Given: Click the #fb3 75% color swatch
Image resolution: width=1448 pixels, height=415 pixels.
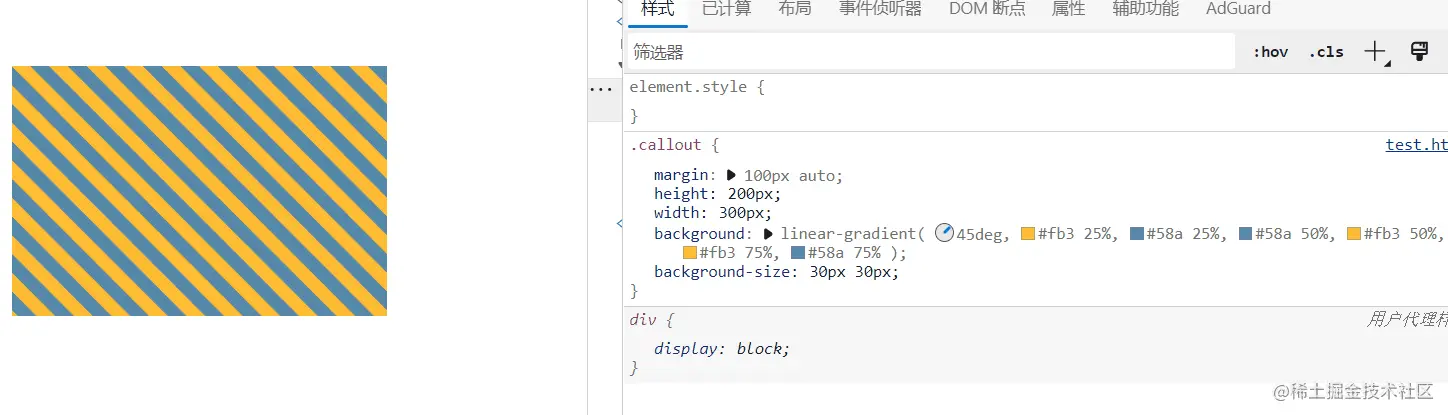Looking at the screenshot, I should click(x=689, y=253).
